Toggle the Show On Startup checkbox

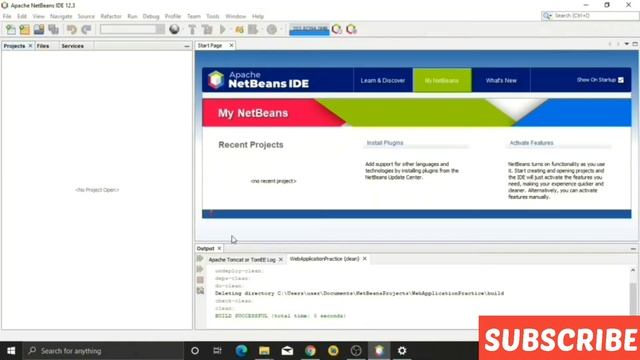(x=621, y=80)
